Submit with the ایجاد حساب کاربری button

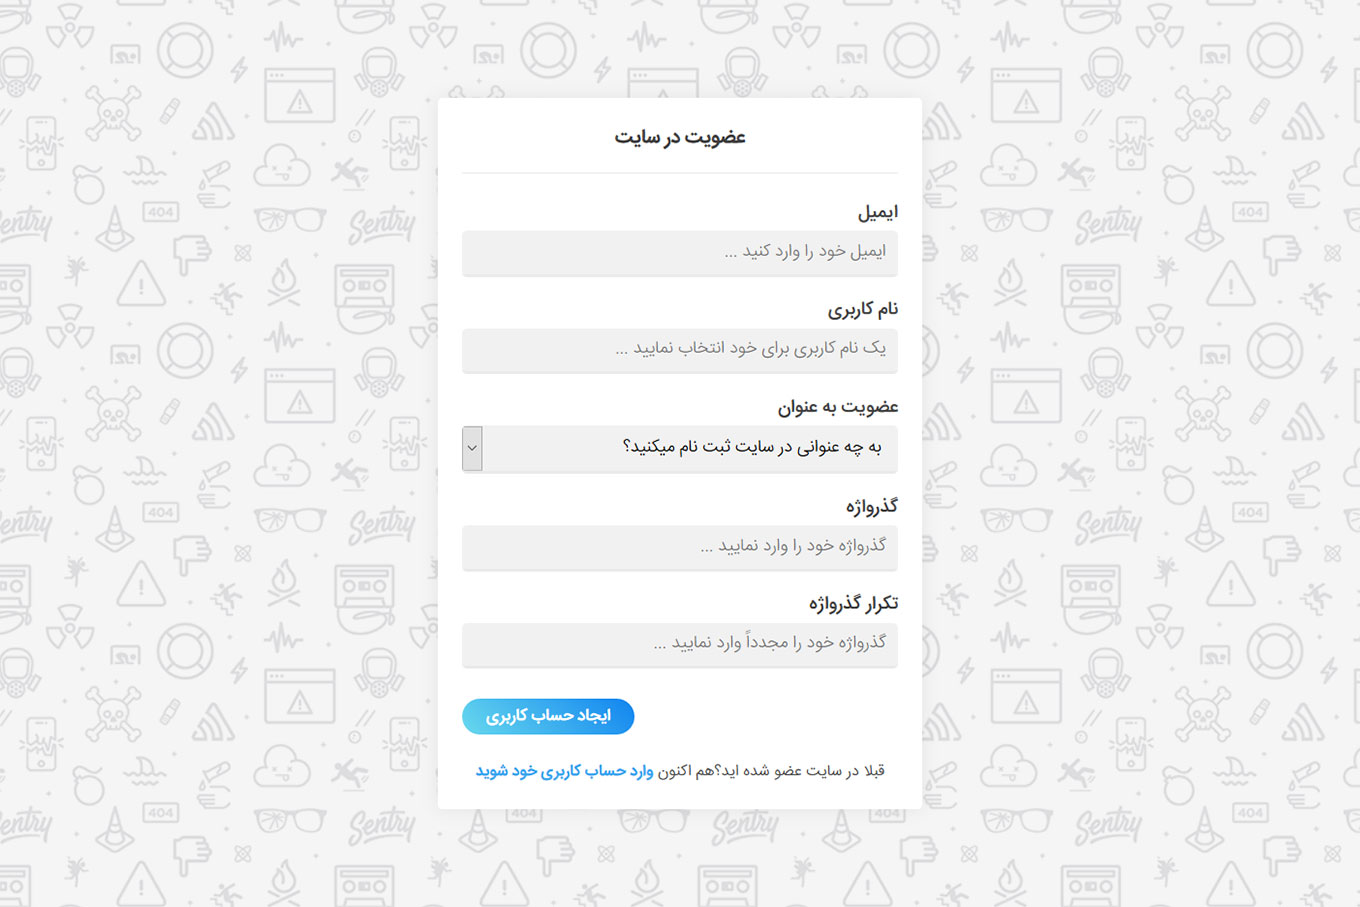click(548, 716)
